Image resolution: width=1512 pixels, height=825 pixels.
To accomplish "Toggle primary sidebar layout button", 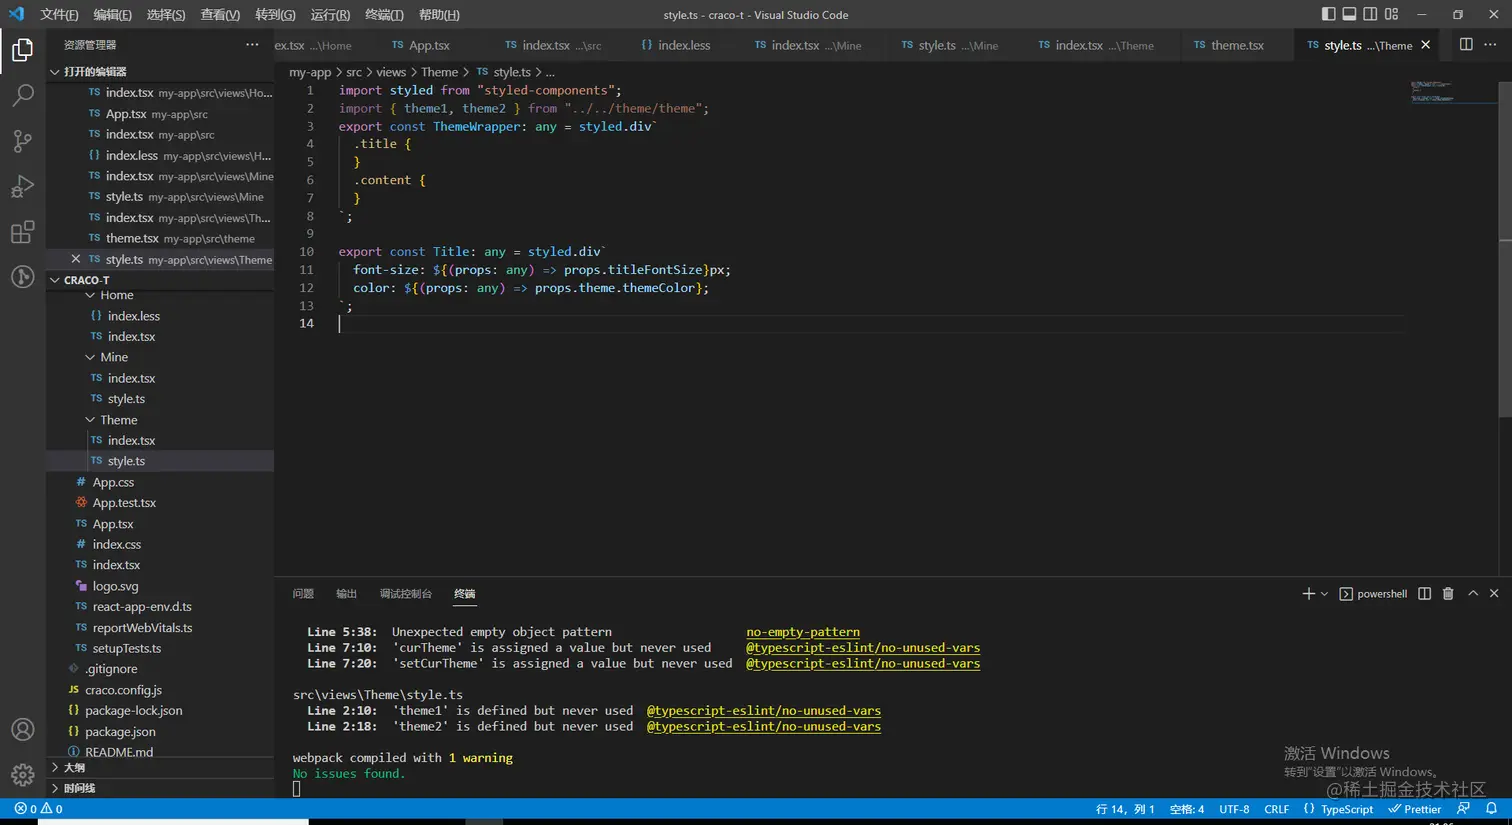I will pyautogui.click(x=1328, y=14).
